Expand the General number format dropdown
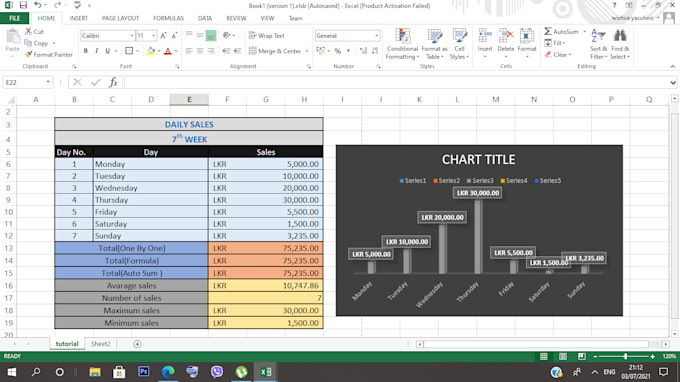Image resolution: width=680 pixels, height=382 pixels. (376, 36)
